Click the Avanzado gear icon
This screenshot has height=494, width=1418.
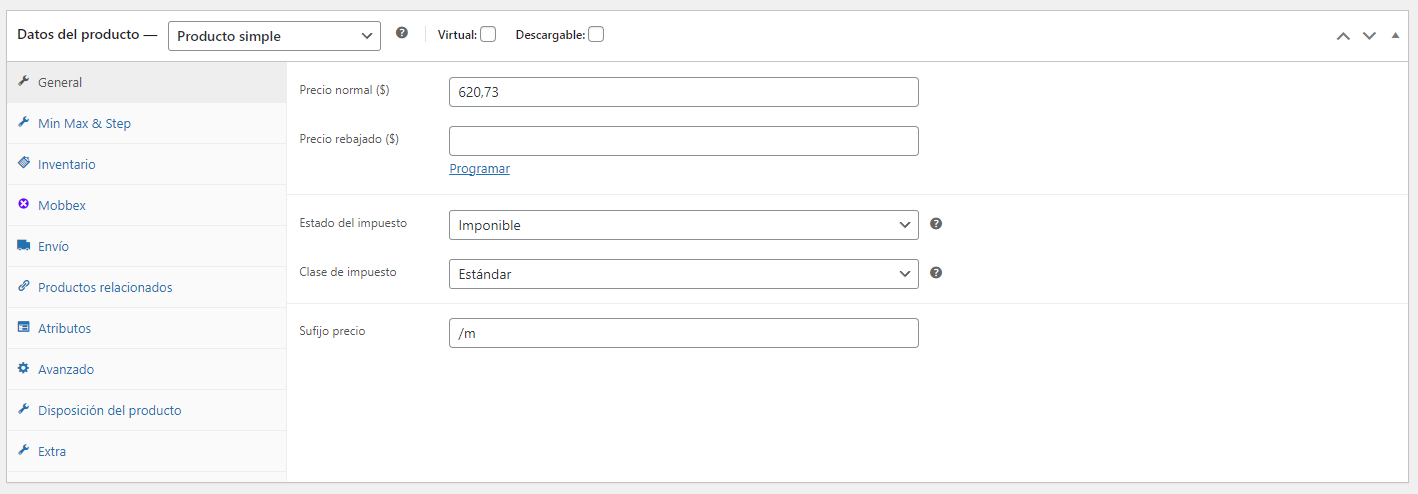(x=23, y=368)
